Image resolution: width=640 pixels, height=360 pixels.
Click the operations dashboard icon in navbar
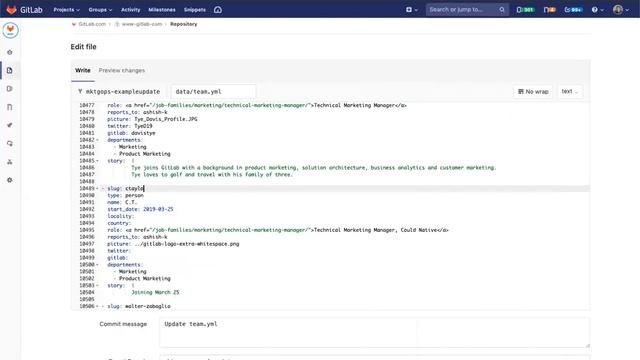pyautogui.click(x=218, y=9)
